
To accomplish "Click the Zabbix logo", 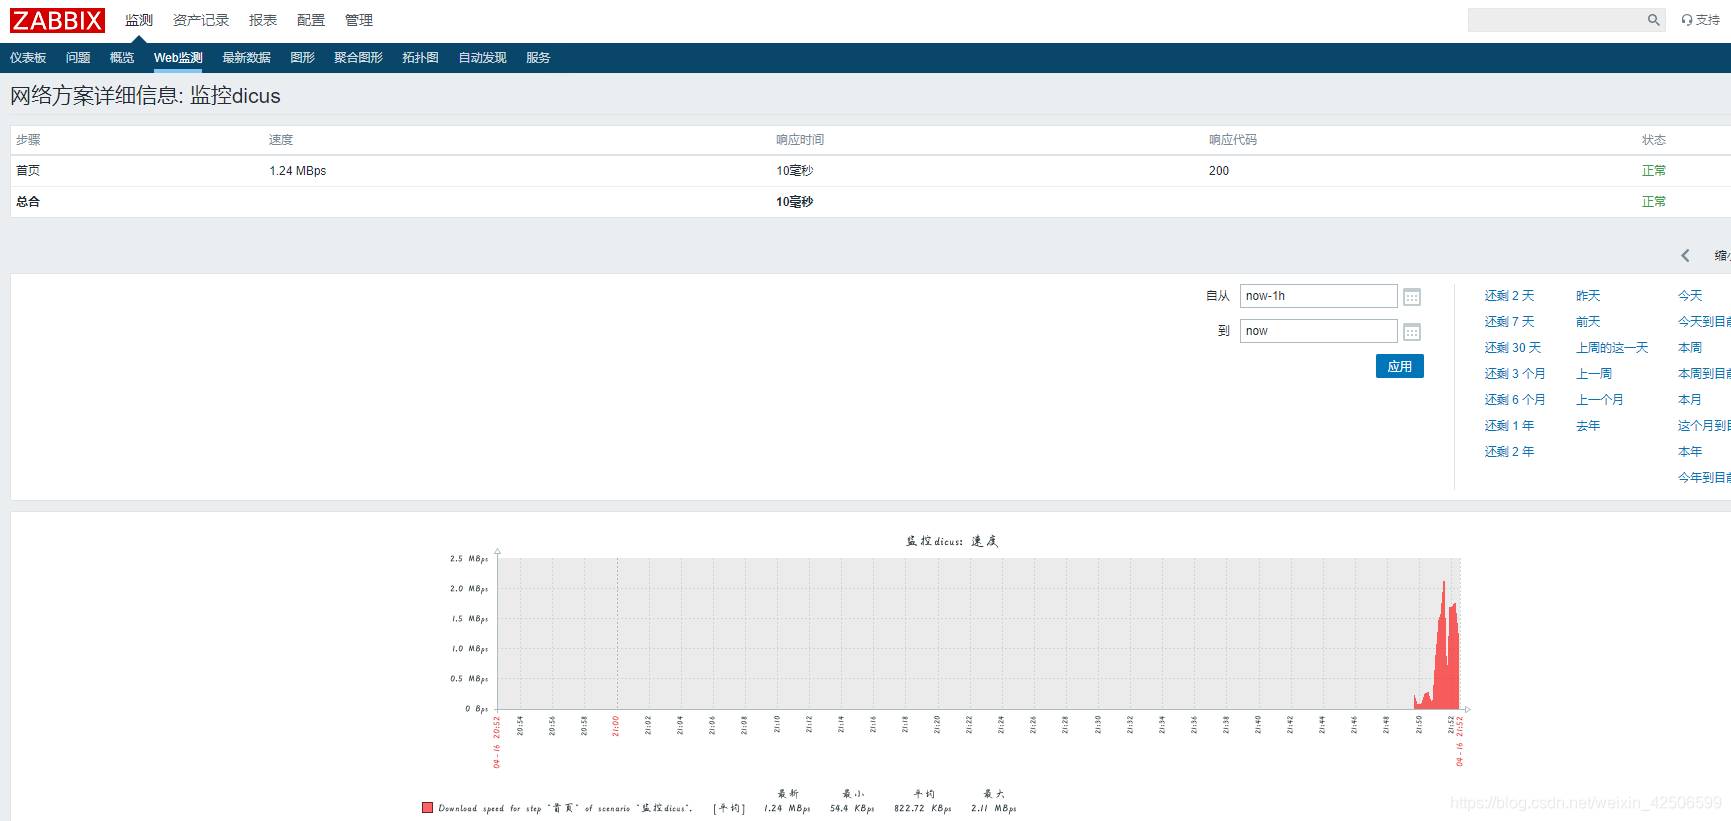I will coord(57,20).
